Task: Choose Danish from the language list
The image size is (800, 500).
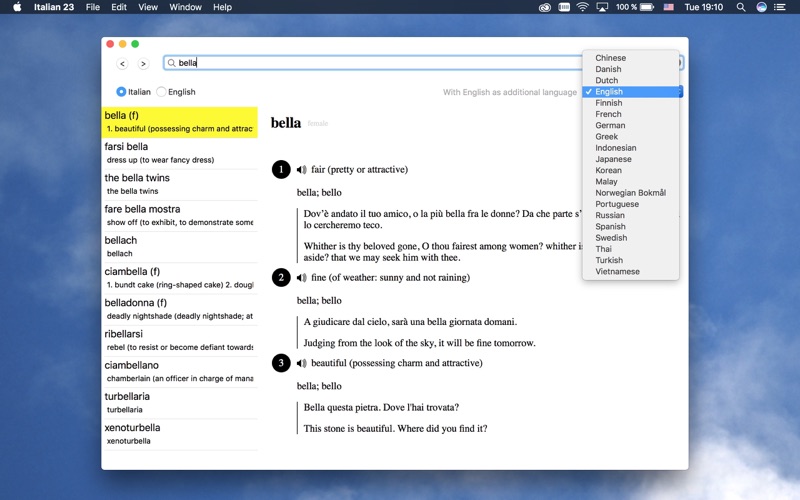Action: [x=631, y=69]
